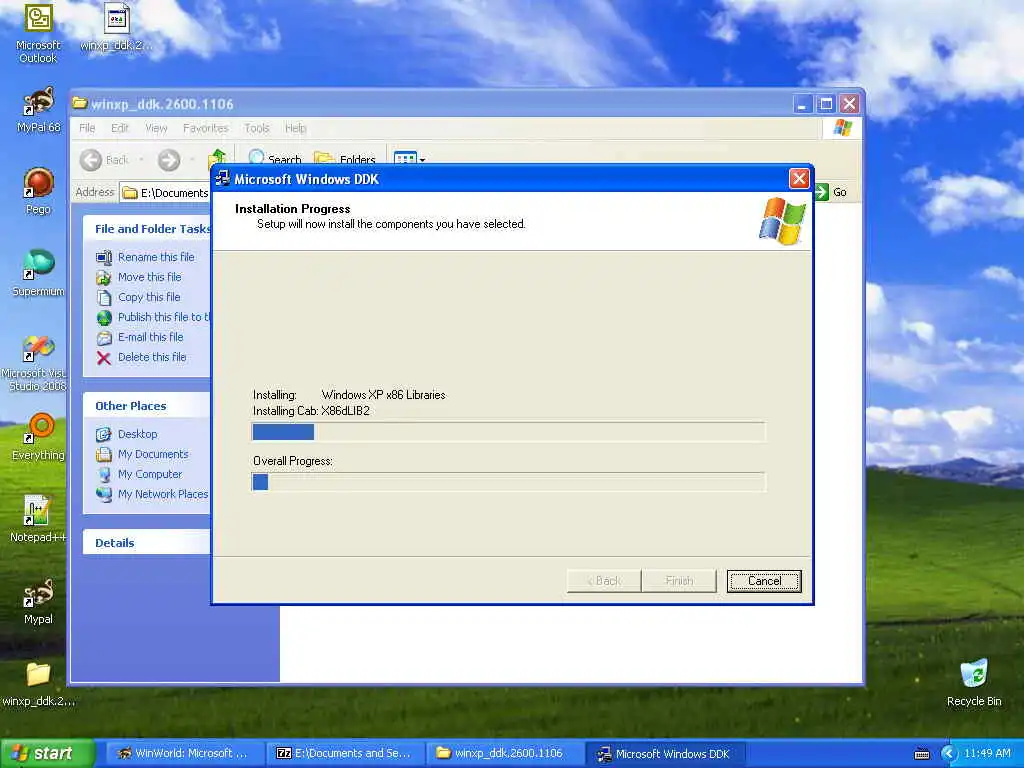Open the Tools menu in Explorer
The image size is (1024, 768).
click(257, 128)
